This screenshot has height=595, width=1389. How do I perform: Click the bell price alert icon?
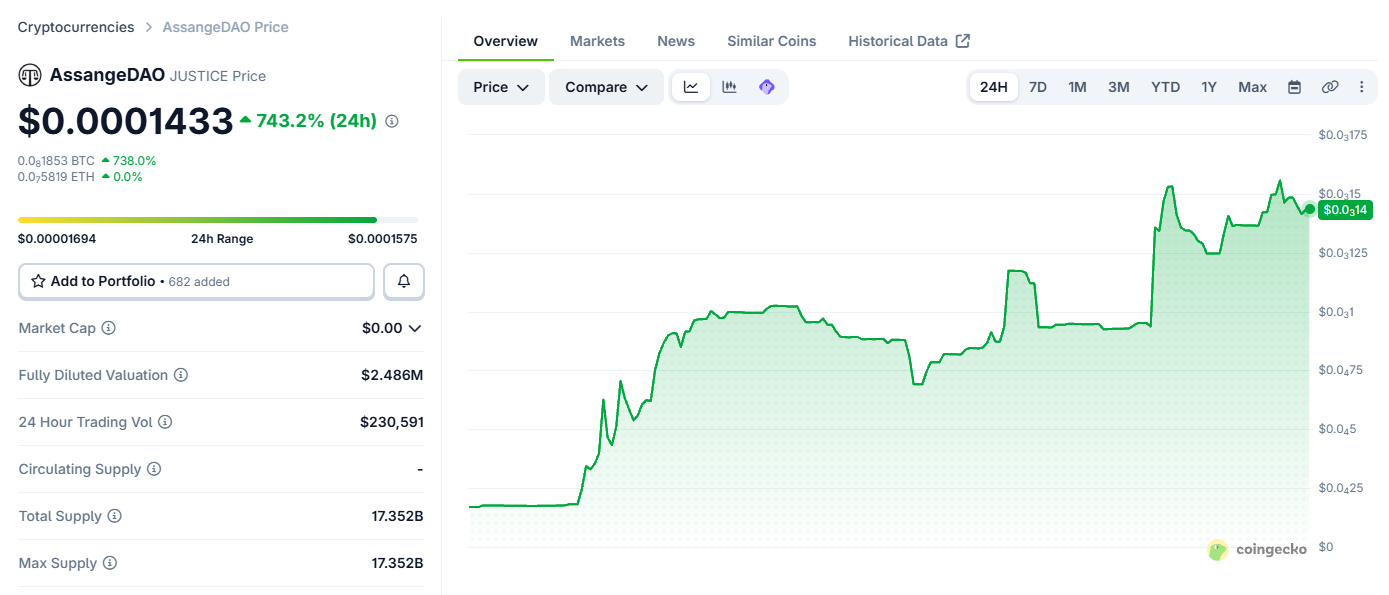[404, 281]
